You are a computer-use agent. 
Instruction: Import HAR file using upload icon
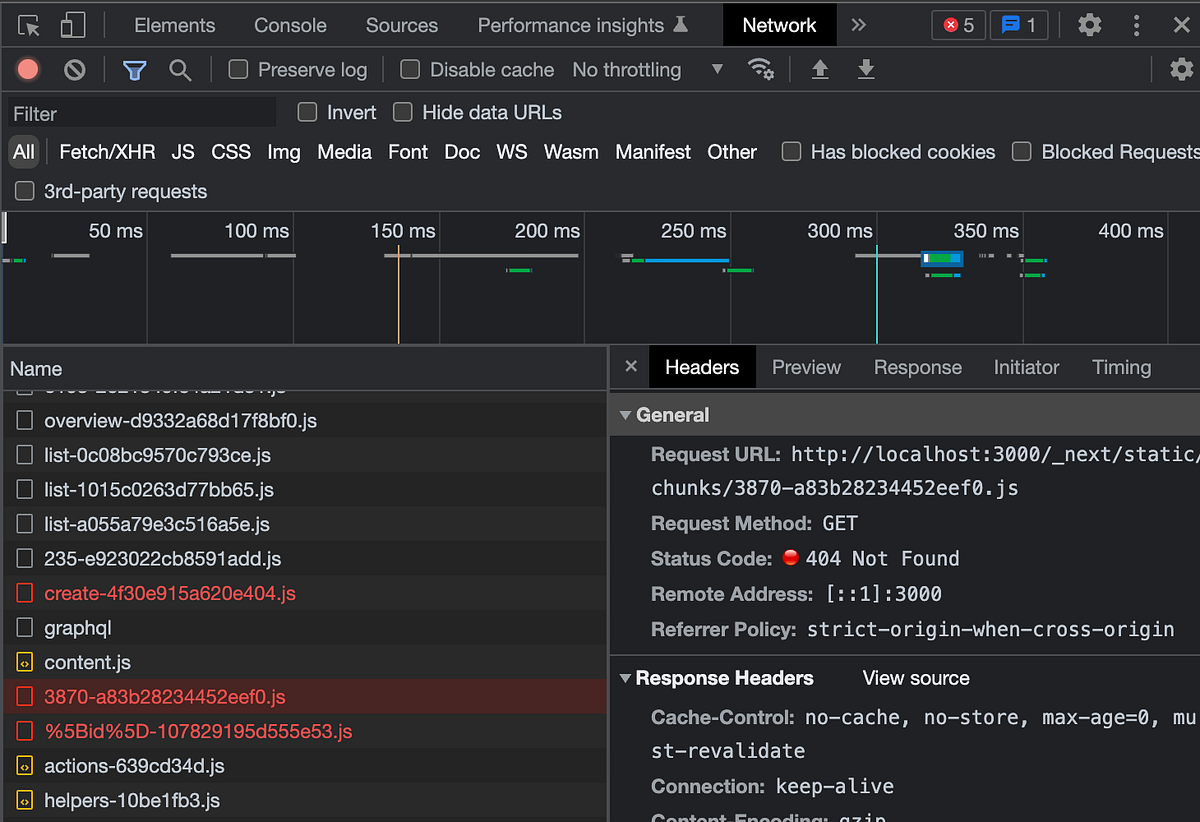click(819, 69)
